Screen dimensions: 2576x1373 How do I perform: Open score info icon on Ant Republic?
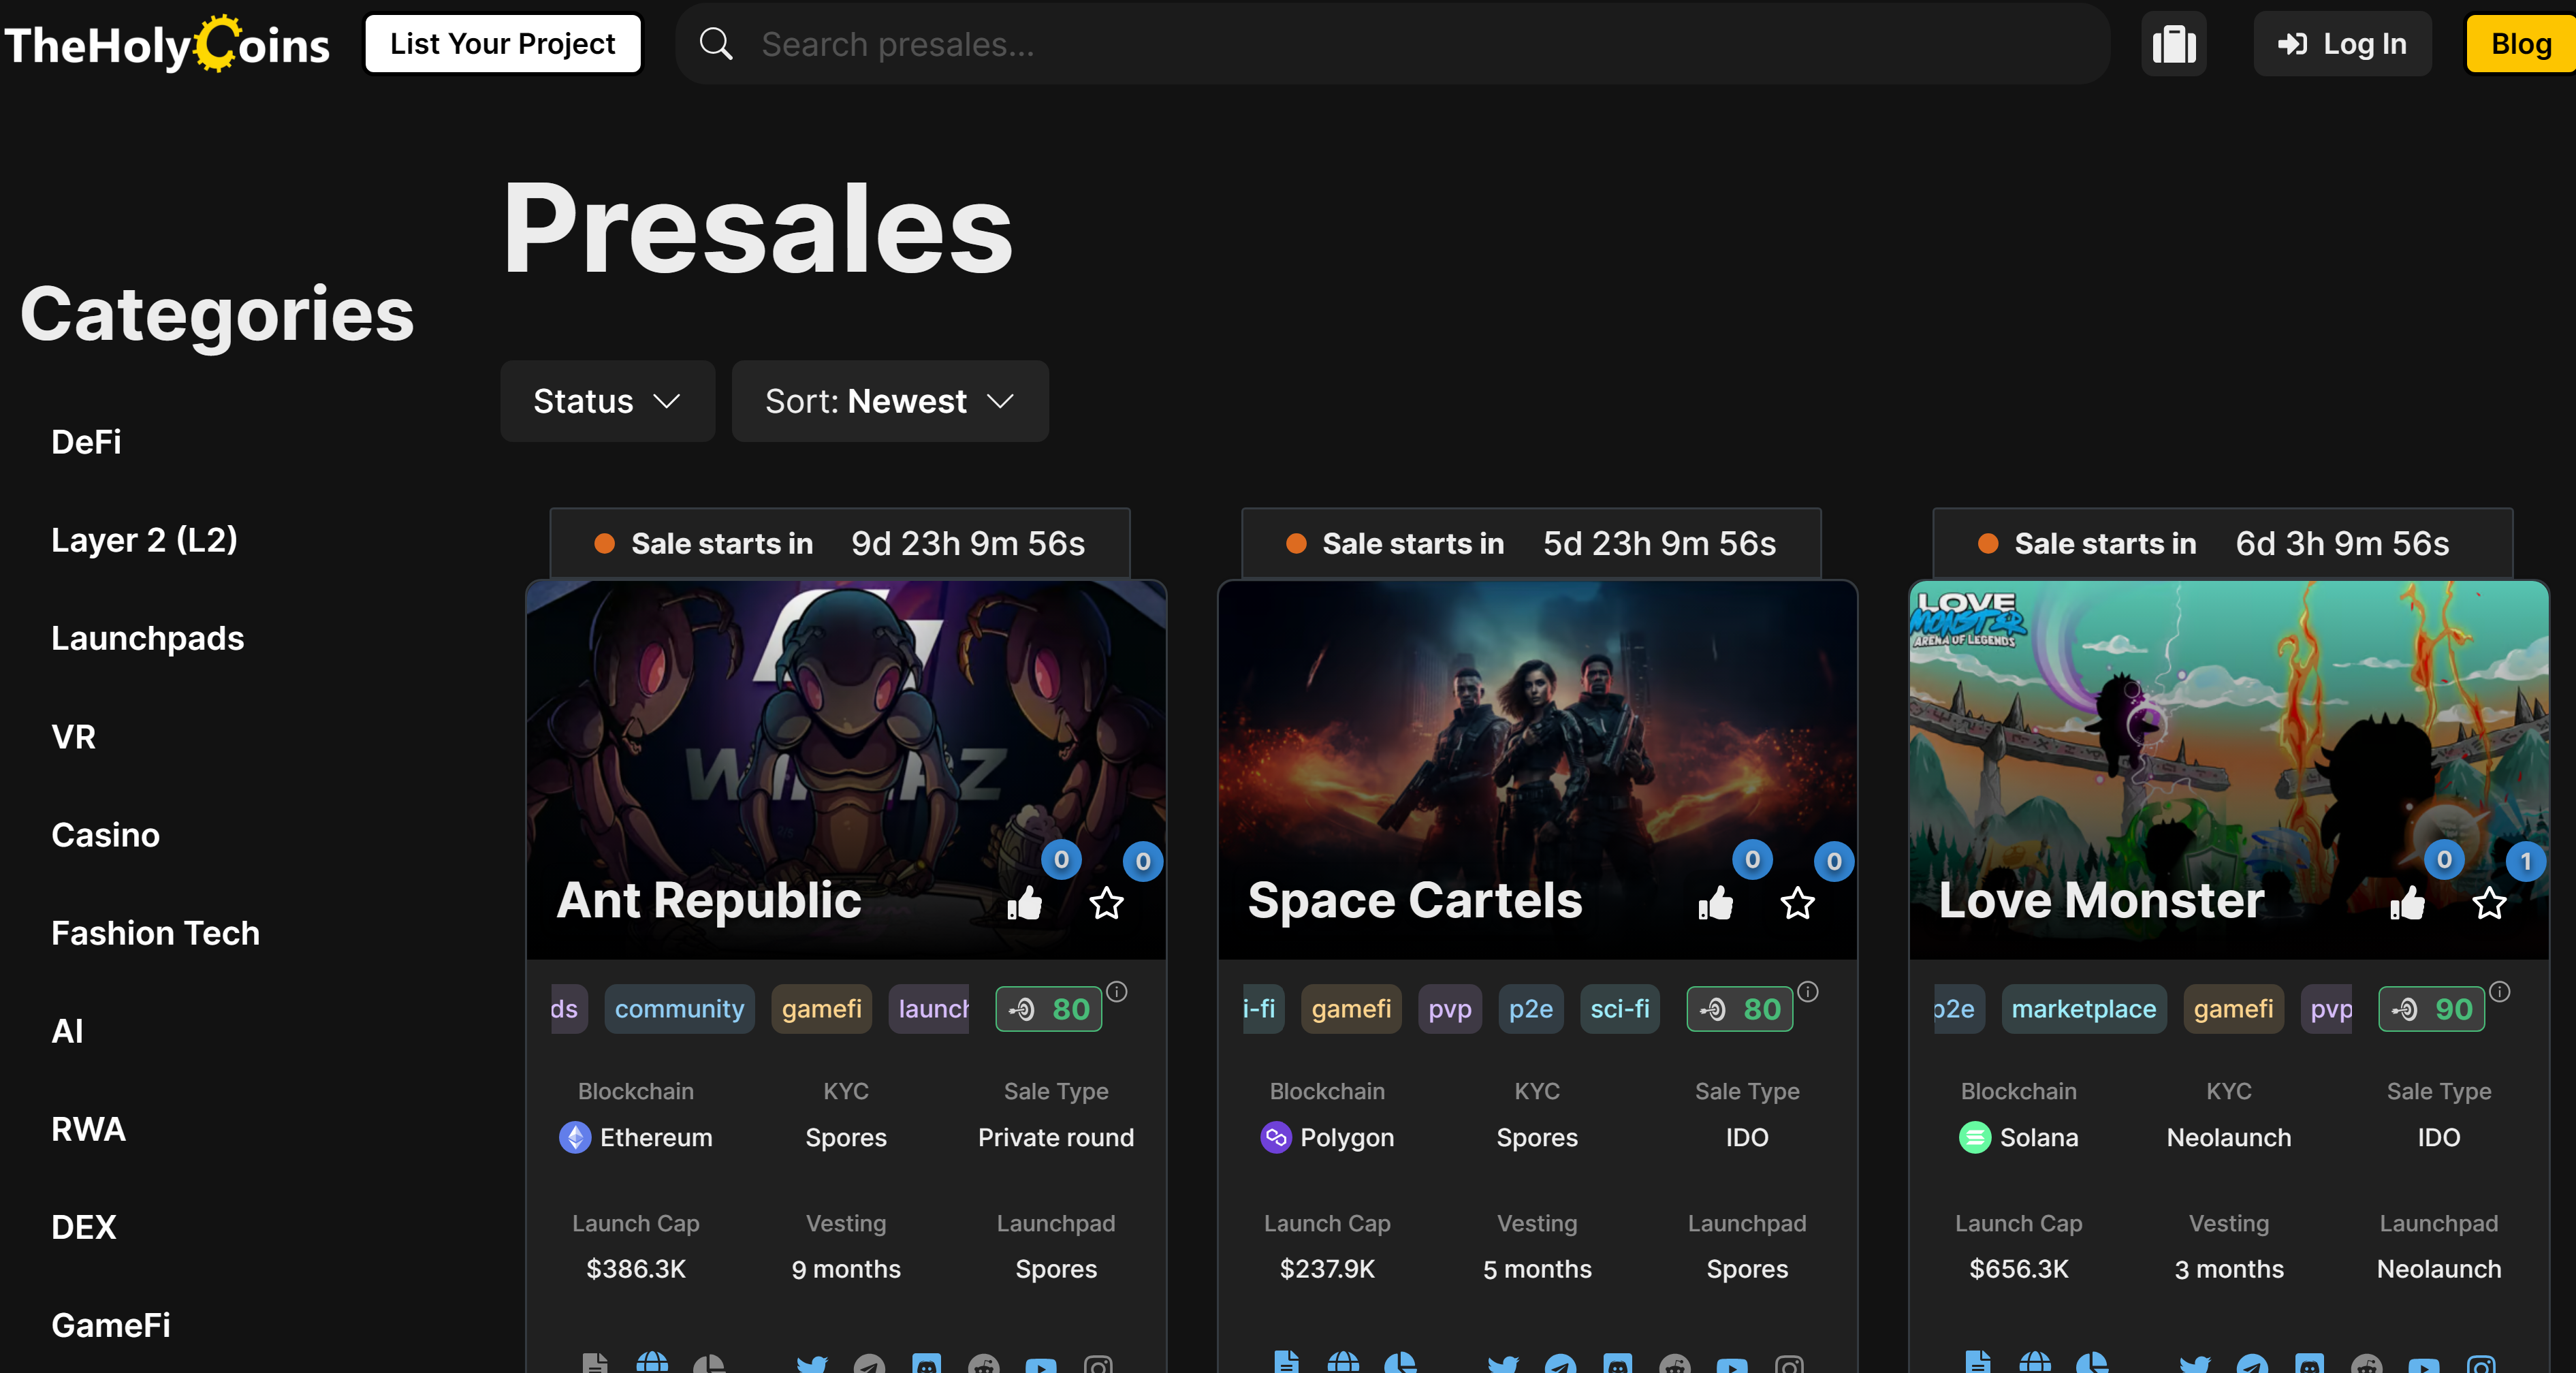[x=1117, y=991]
